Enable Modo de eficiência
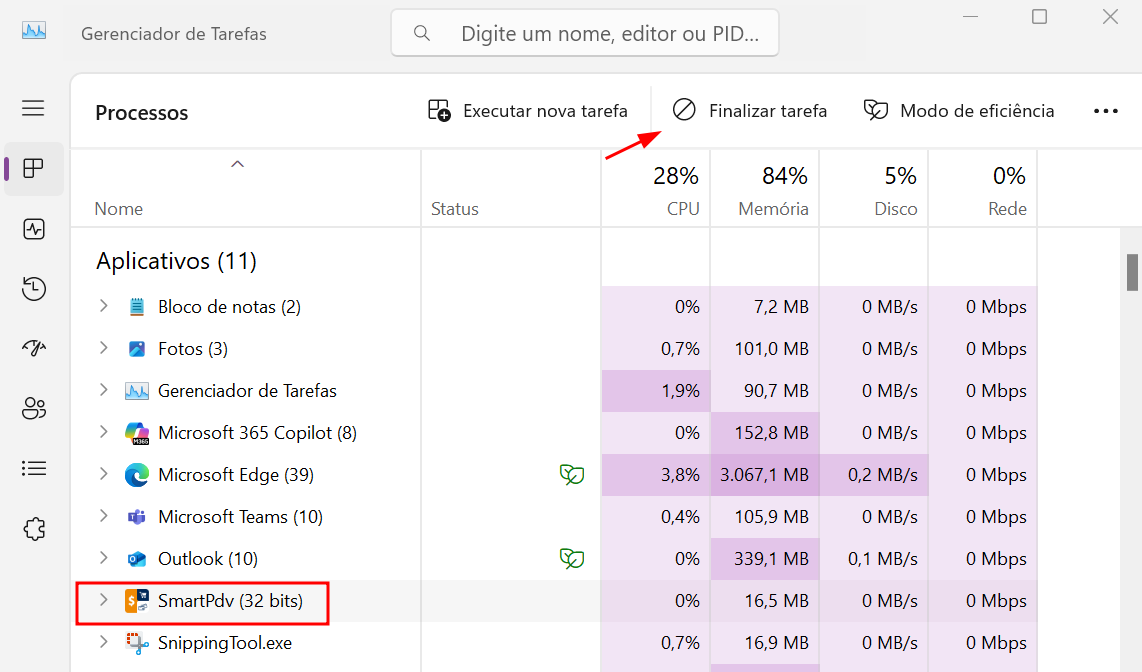Image resolution: width=1142 pixels, height=672 pixels. (958, 111)
